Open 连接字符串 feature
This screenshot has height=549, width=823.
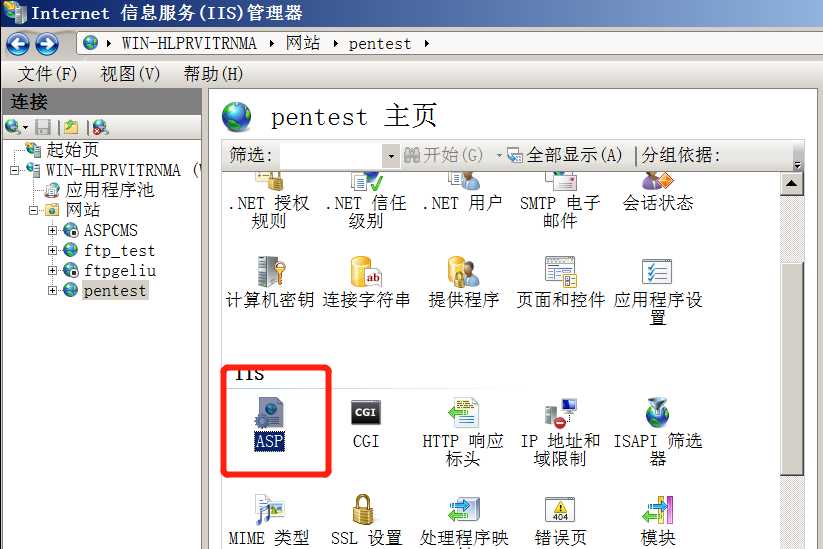[366, 282]
